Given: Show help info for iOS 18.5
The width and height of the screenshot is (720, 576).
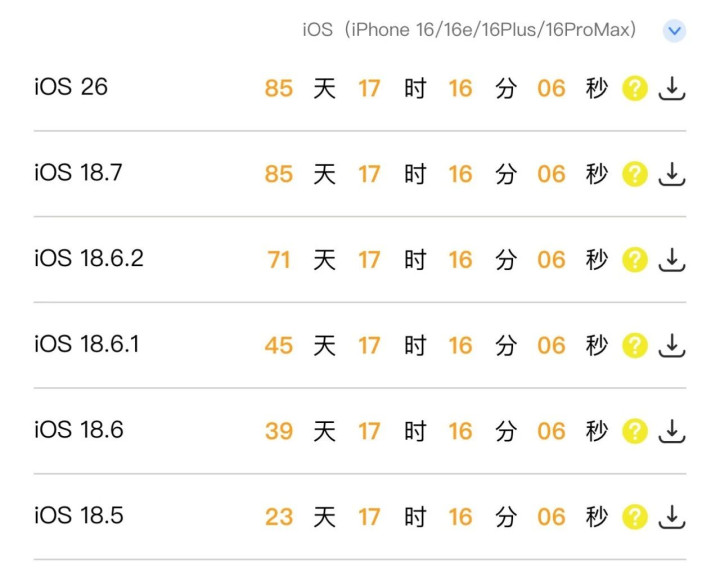Looking at the screenshot, I should tap(635, 517).
